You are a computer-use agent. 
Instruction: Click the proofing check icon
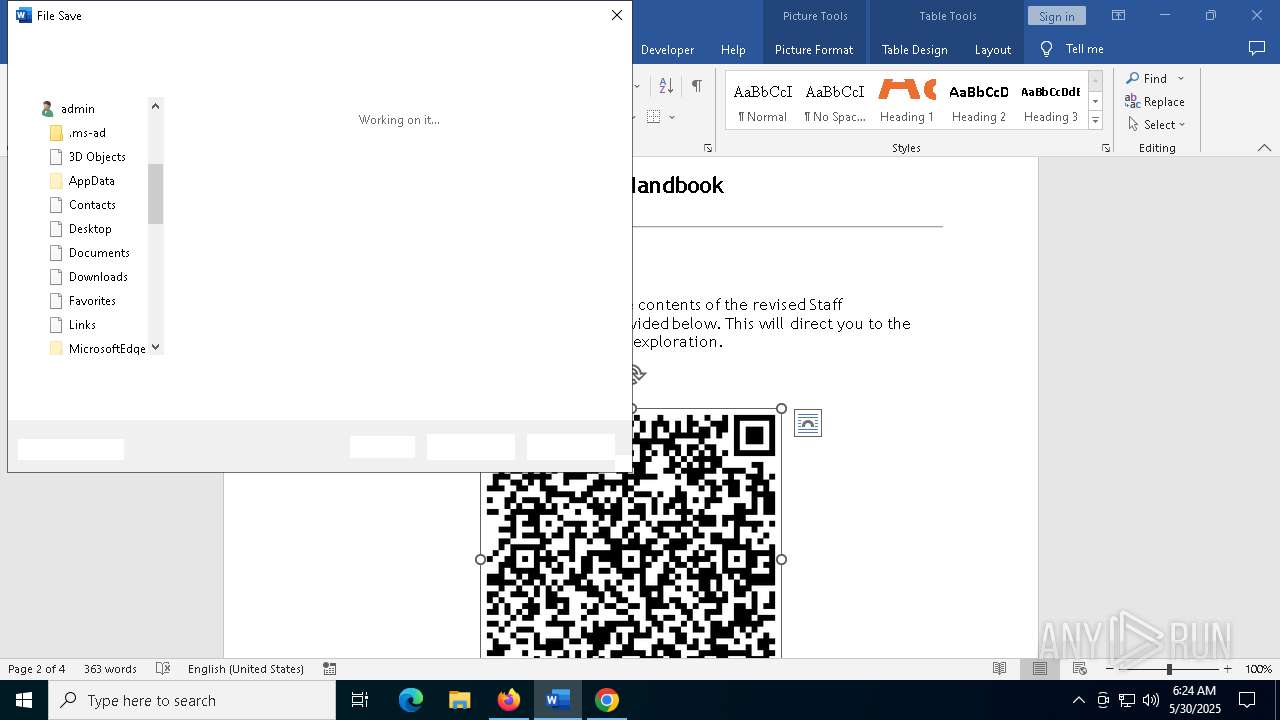[x=163, y=669]
